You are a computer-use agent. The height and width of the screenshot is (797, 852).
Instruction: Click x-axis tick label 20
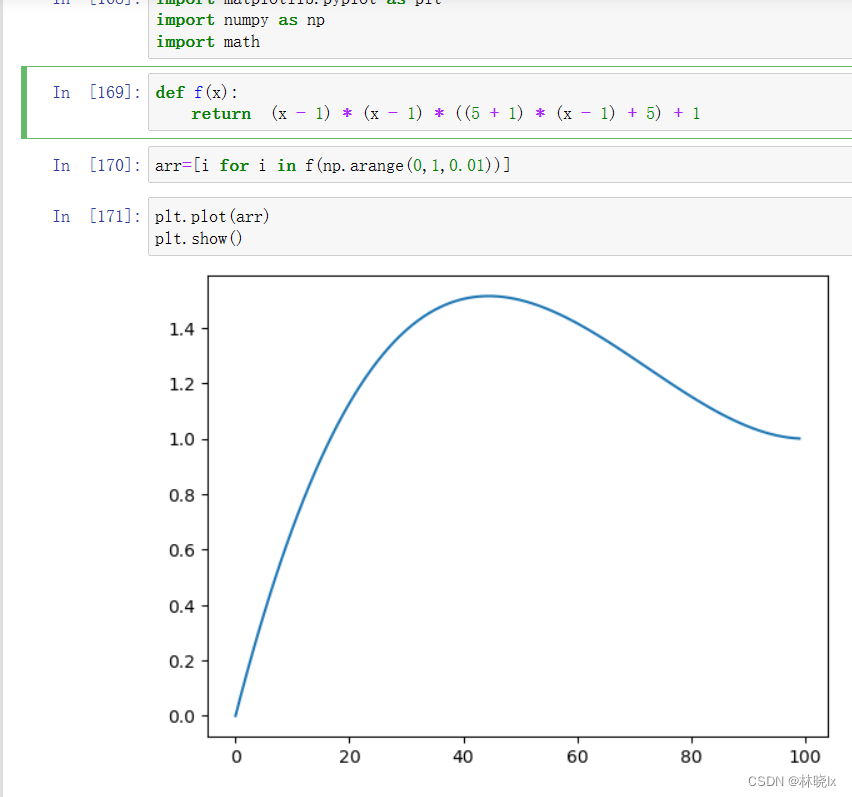(x=349, y=757)
